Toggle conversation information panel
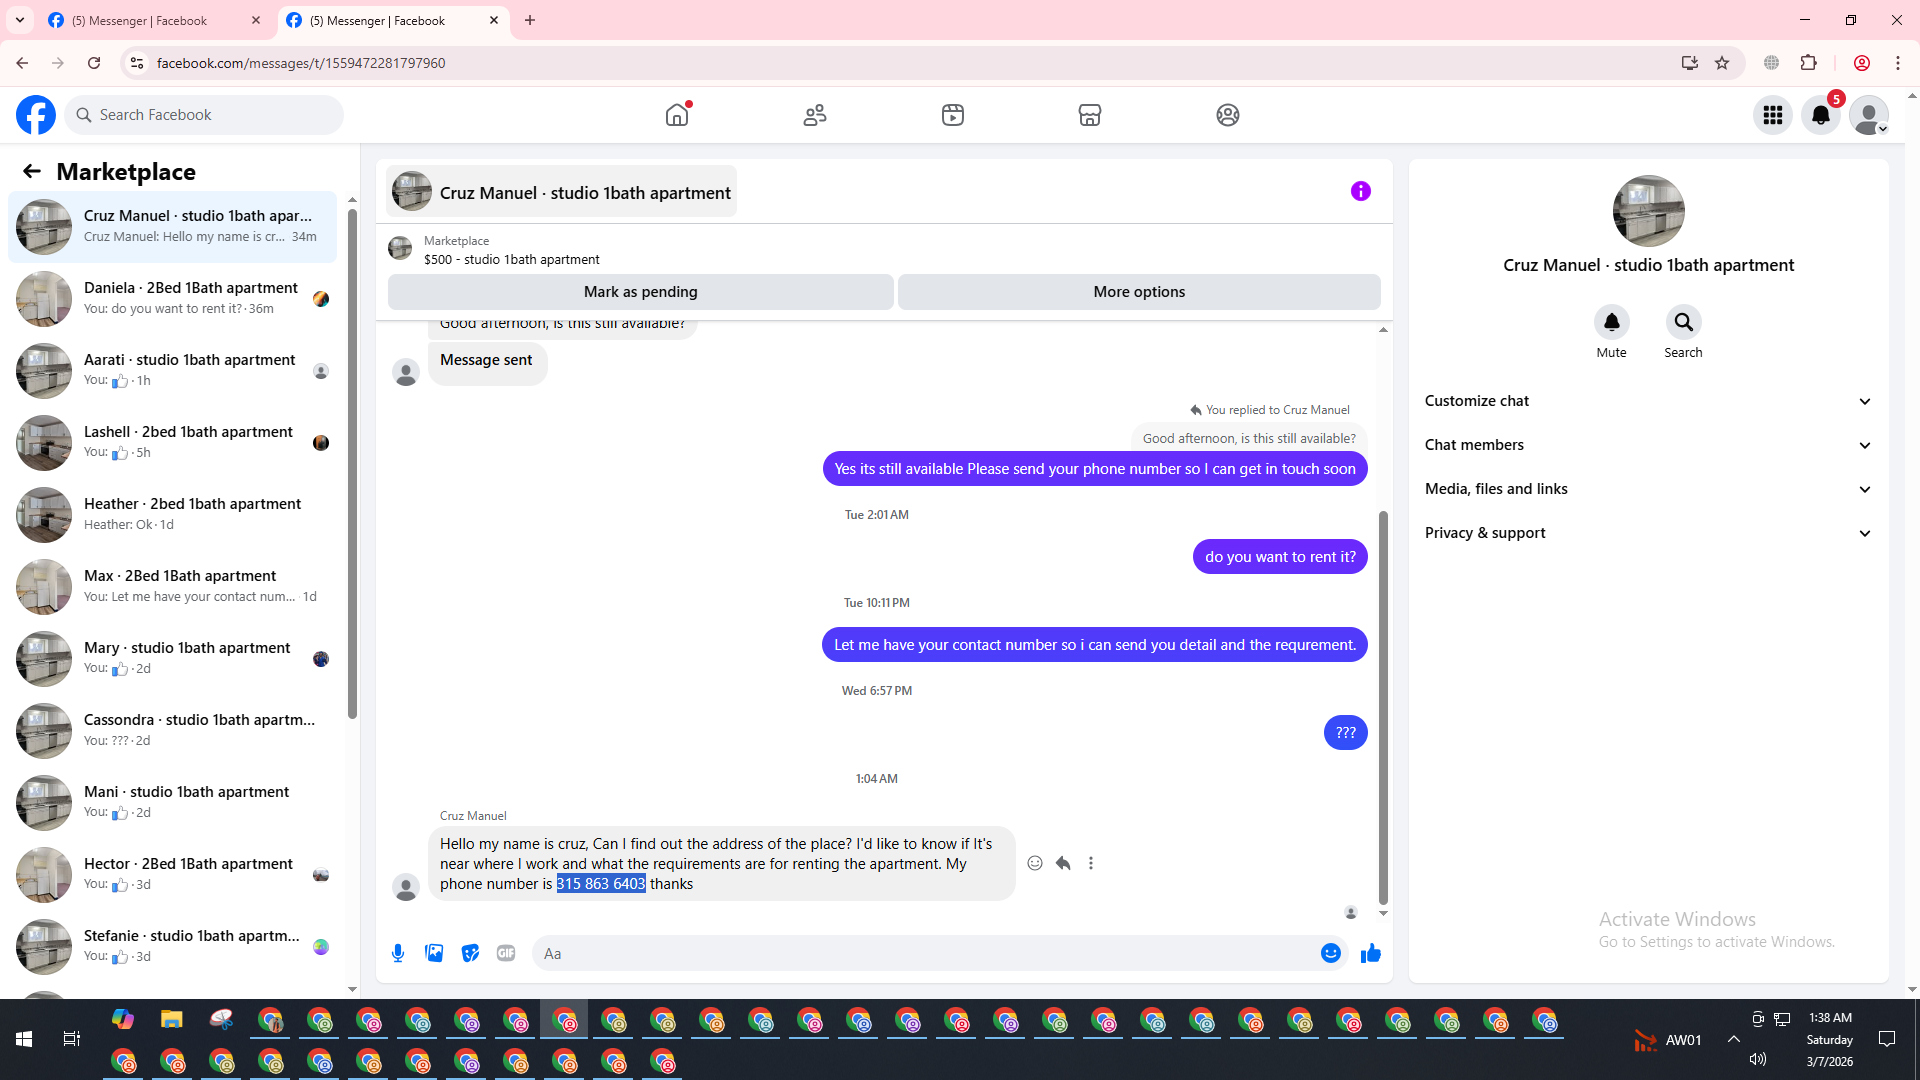Image resolution: width=1920 pixels, height=1080 pixels. point(1360,191)
